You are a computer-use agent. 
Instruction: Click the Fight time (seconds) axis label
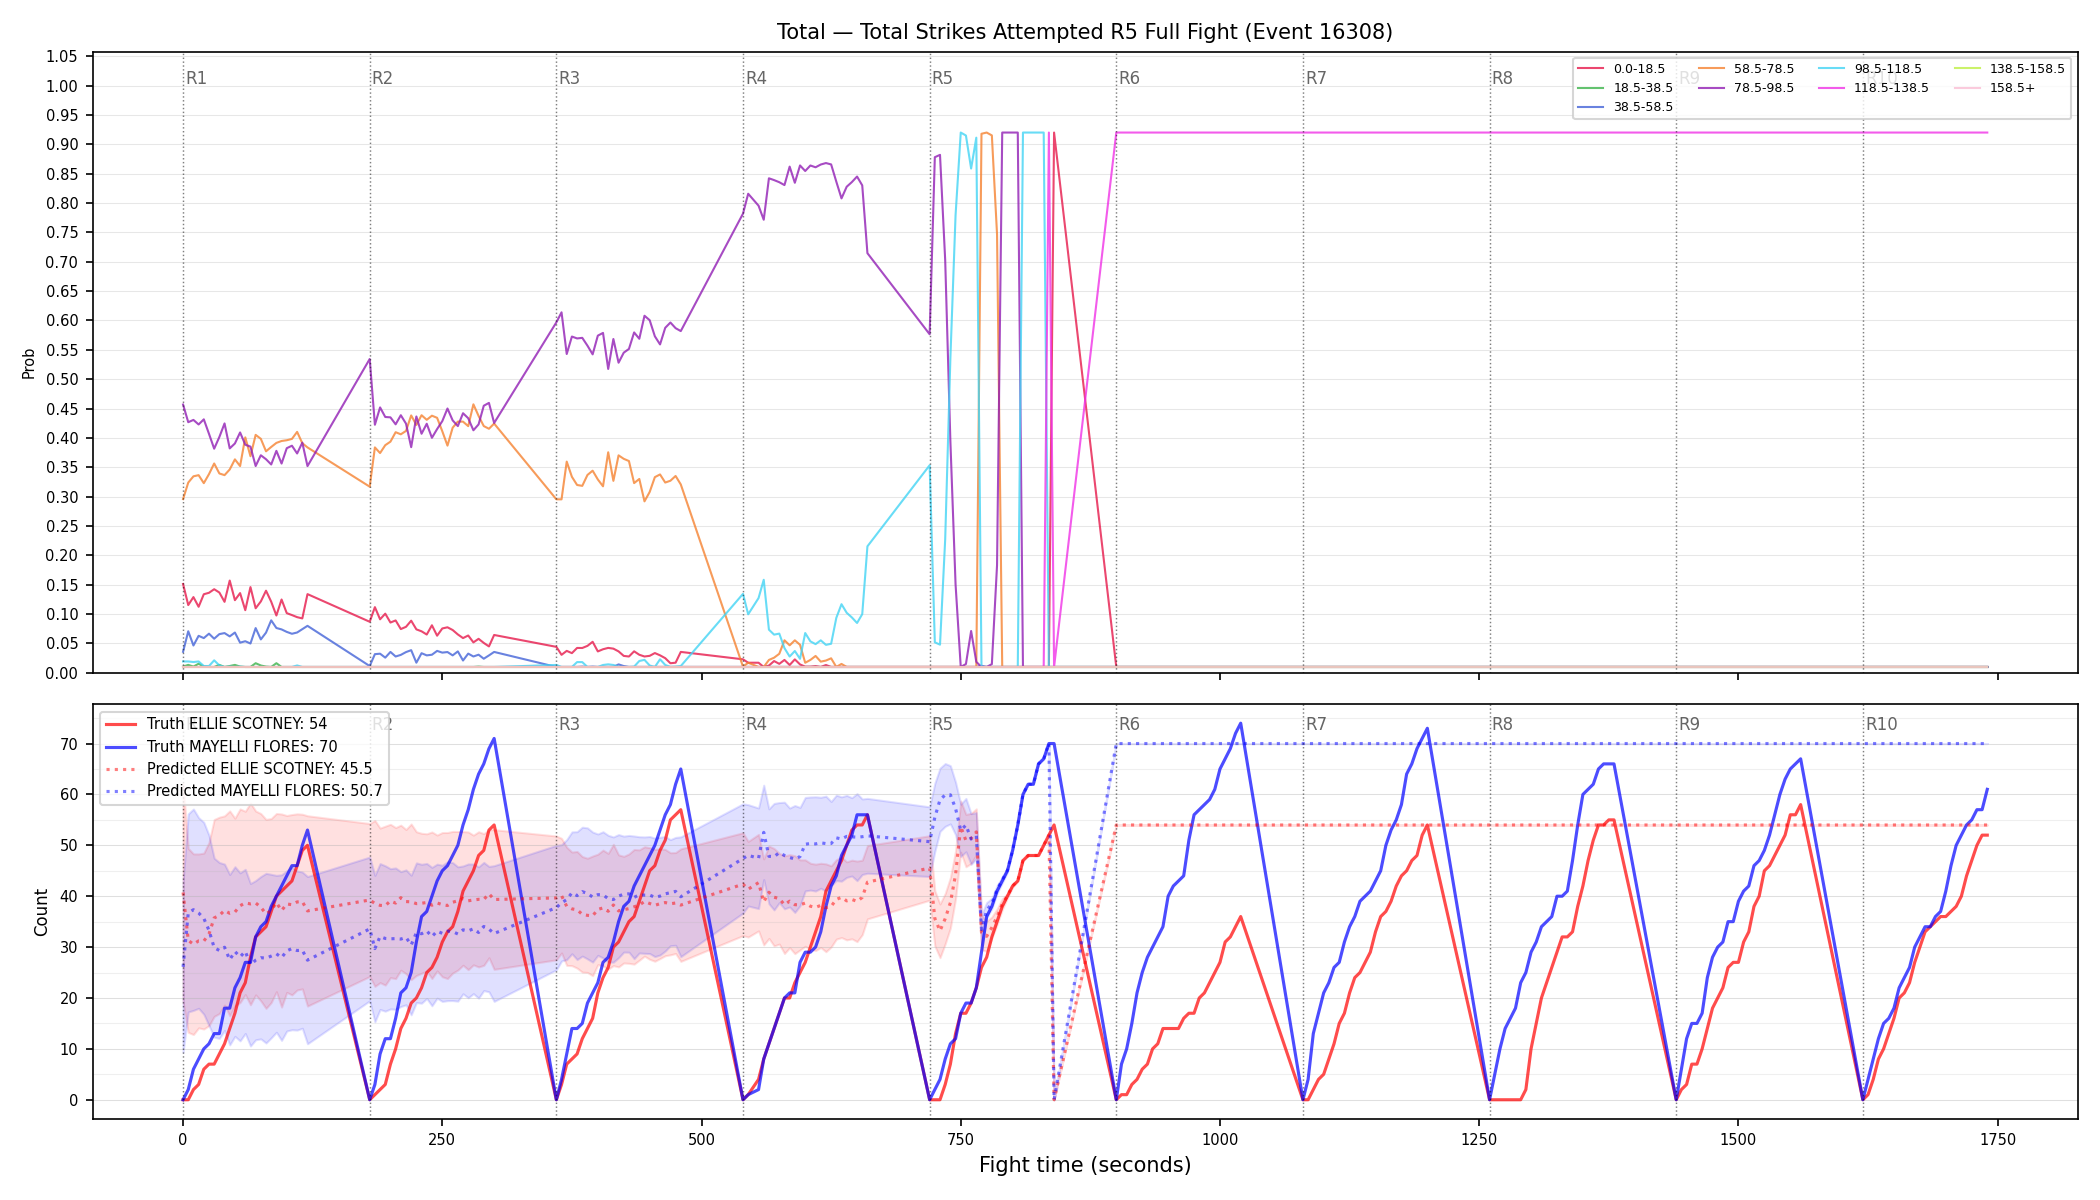click(1085, 1165)
